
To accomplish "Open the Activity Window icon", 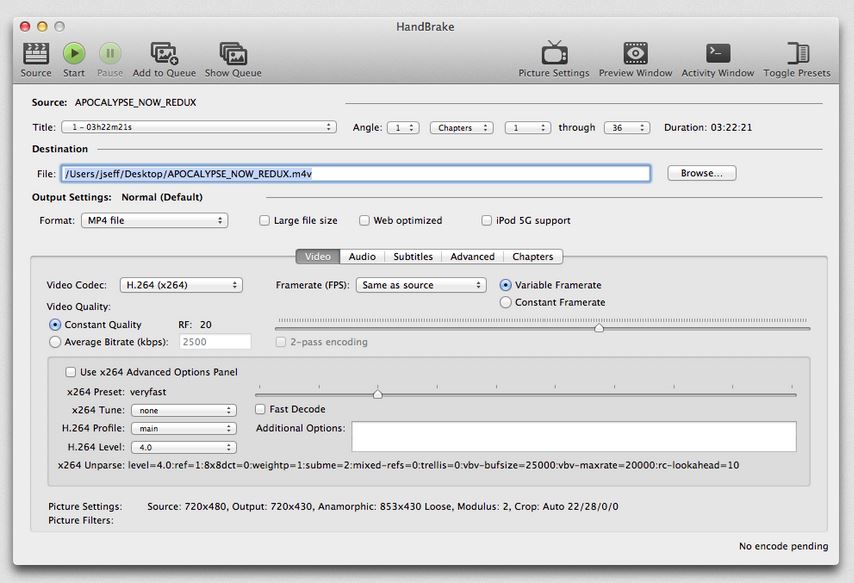I will pyautogui.click(x=718, y=54).
